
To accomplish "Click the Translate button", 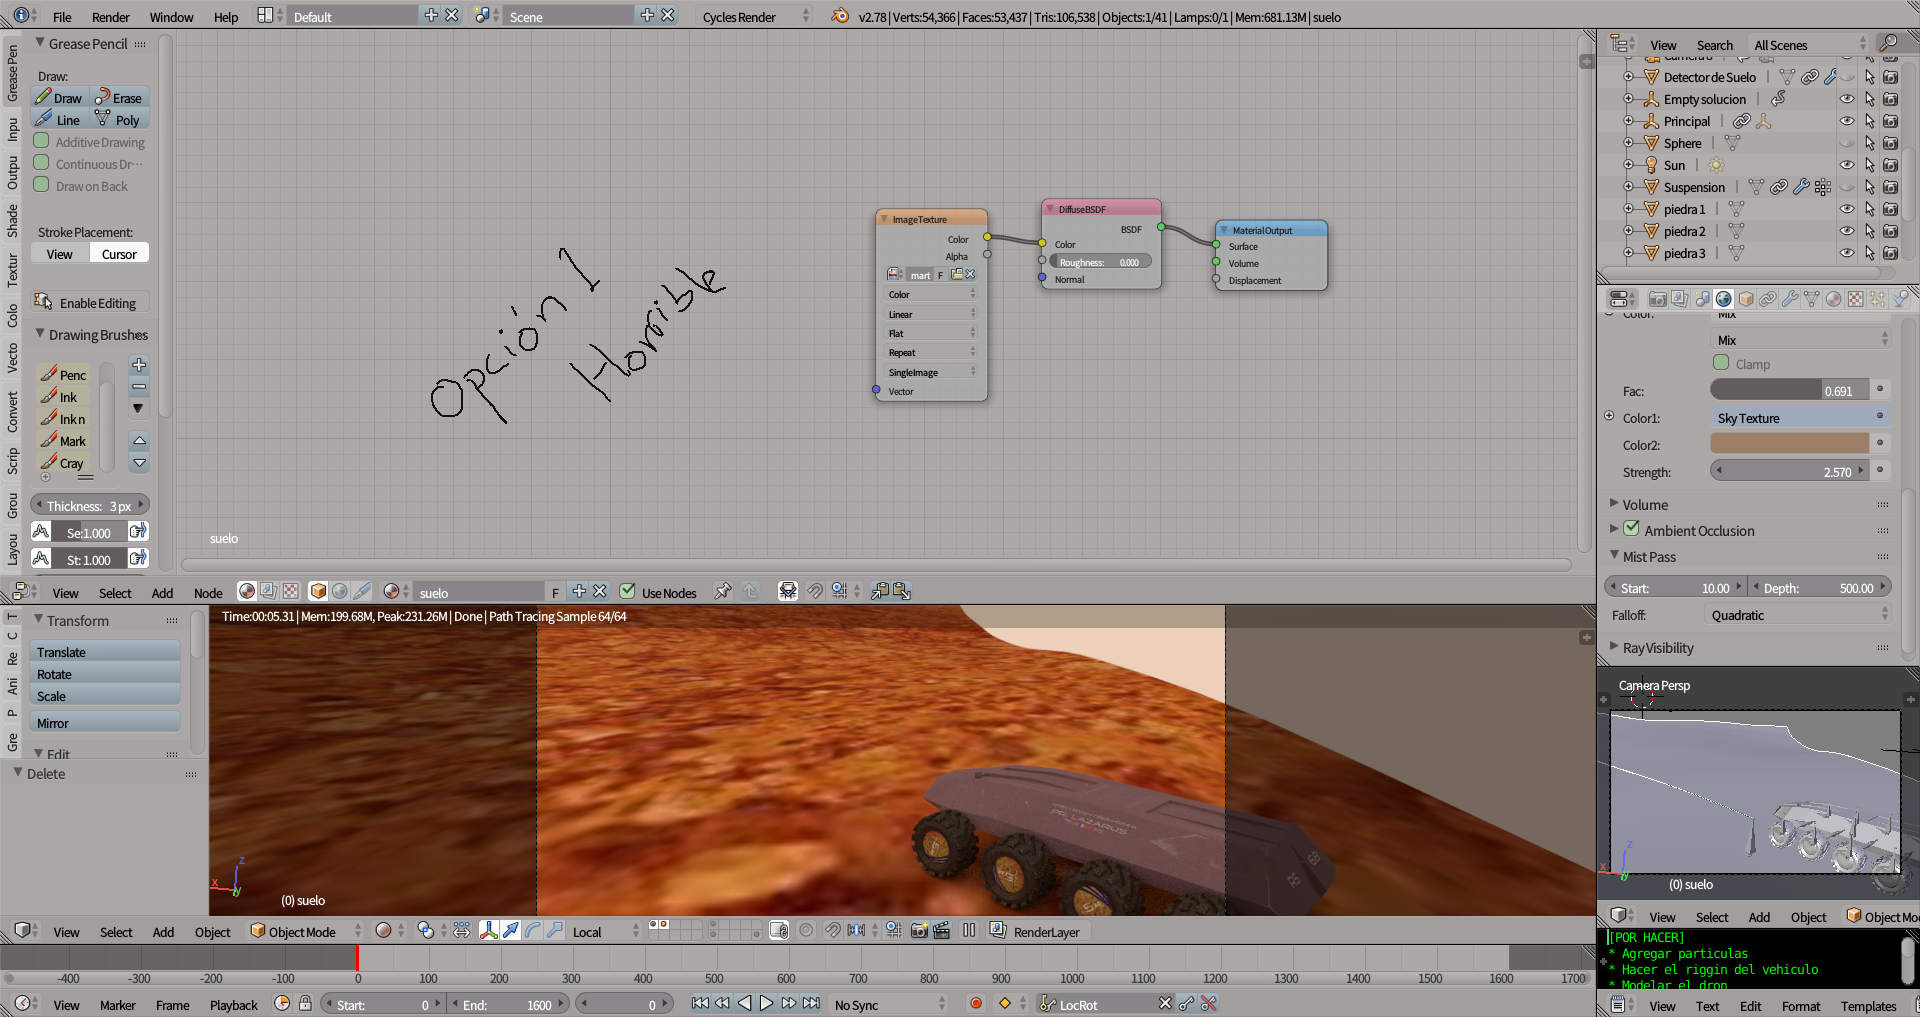I will 105,652.
